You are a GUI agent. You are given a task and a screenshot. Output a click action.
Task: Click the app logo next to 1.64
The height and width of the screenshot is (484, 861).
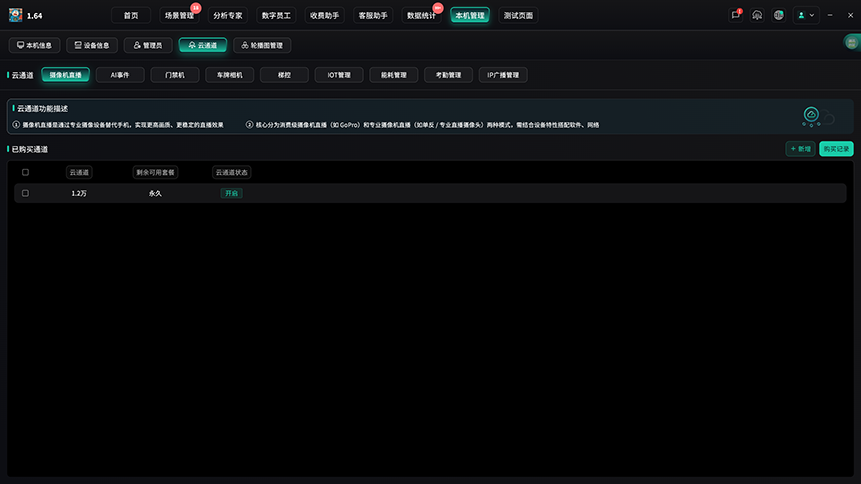click(x=15, y=15)
